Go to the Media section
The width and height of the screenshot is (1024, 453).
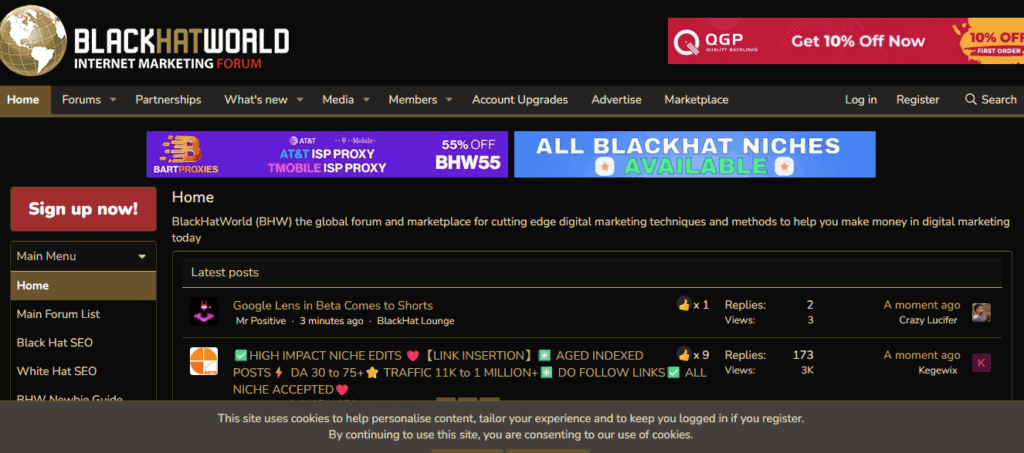tap(338, 100)
